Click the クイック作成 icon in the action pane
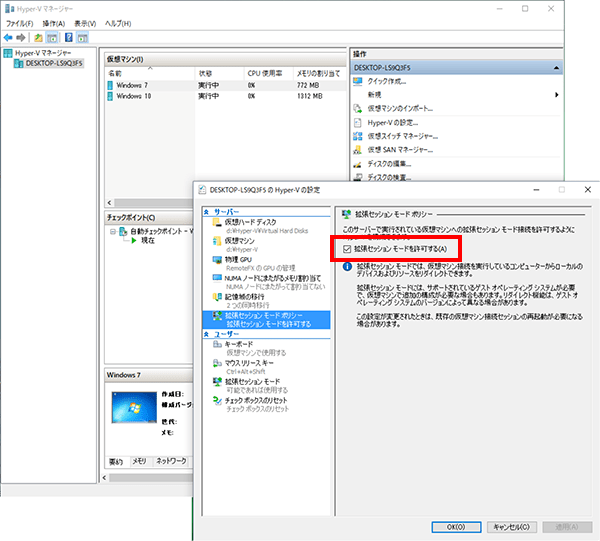The height and width of the screenshot is (541, 600). click(358, 81)
